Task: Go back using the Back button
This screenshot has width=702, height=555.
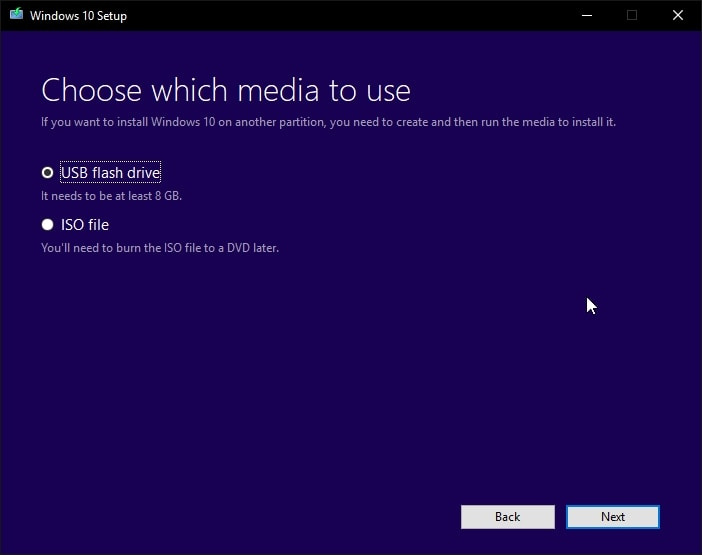Action: coord(507,517)
